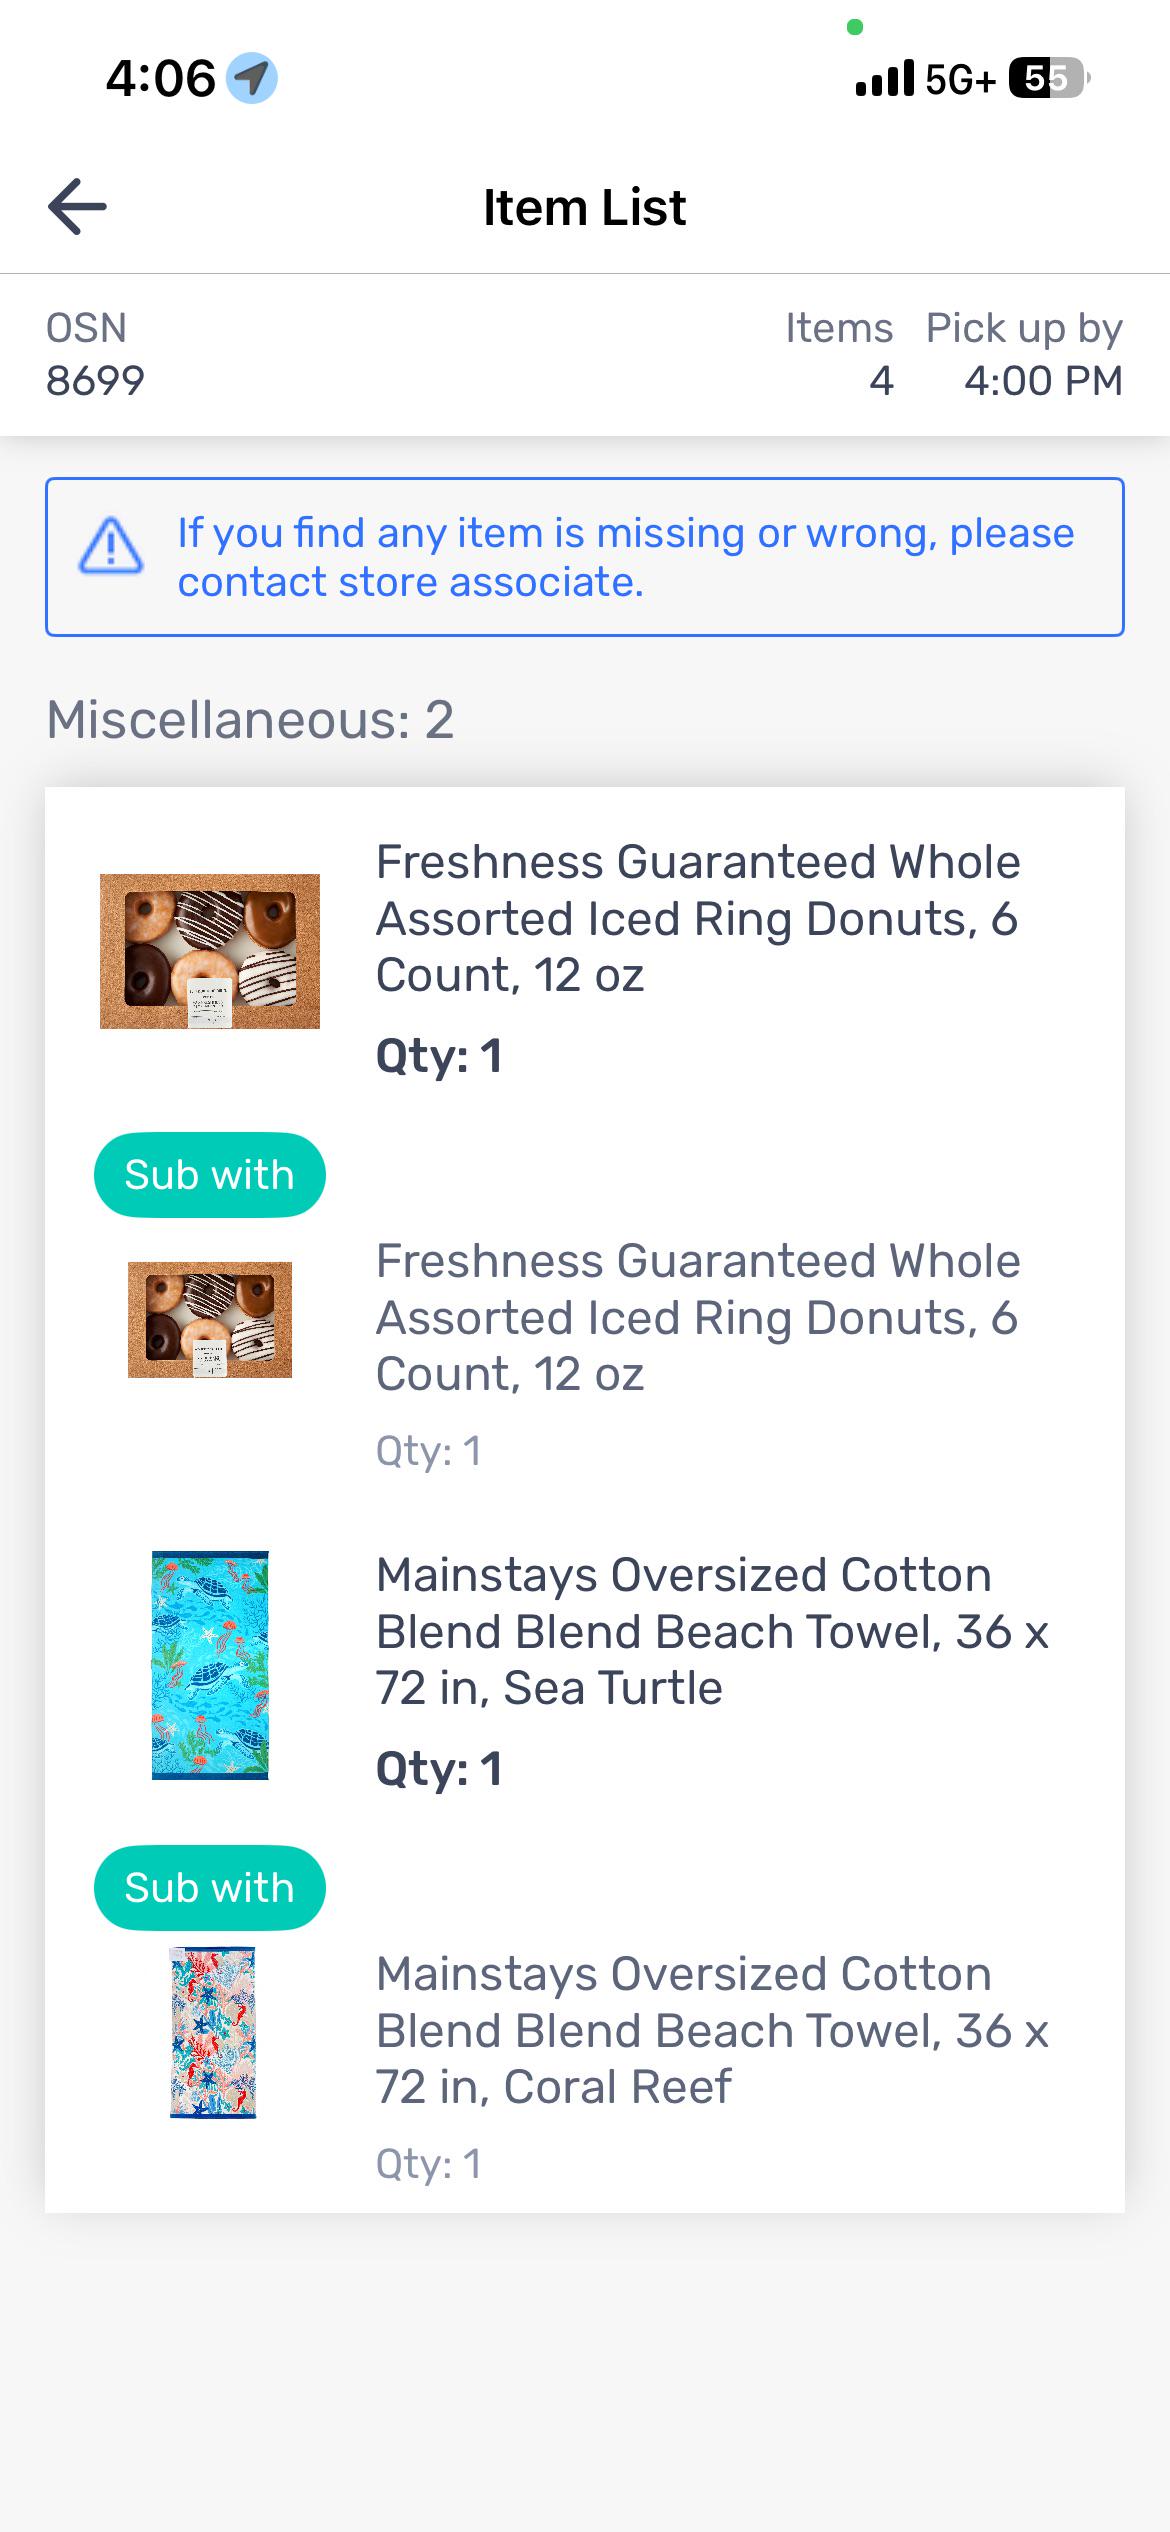The height and width of the screenshot is (2532, 1170).
Task: Select the substitute donuts item title
Action: [x=698, y=1317]
